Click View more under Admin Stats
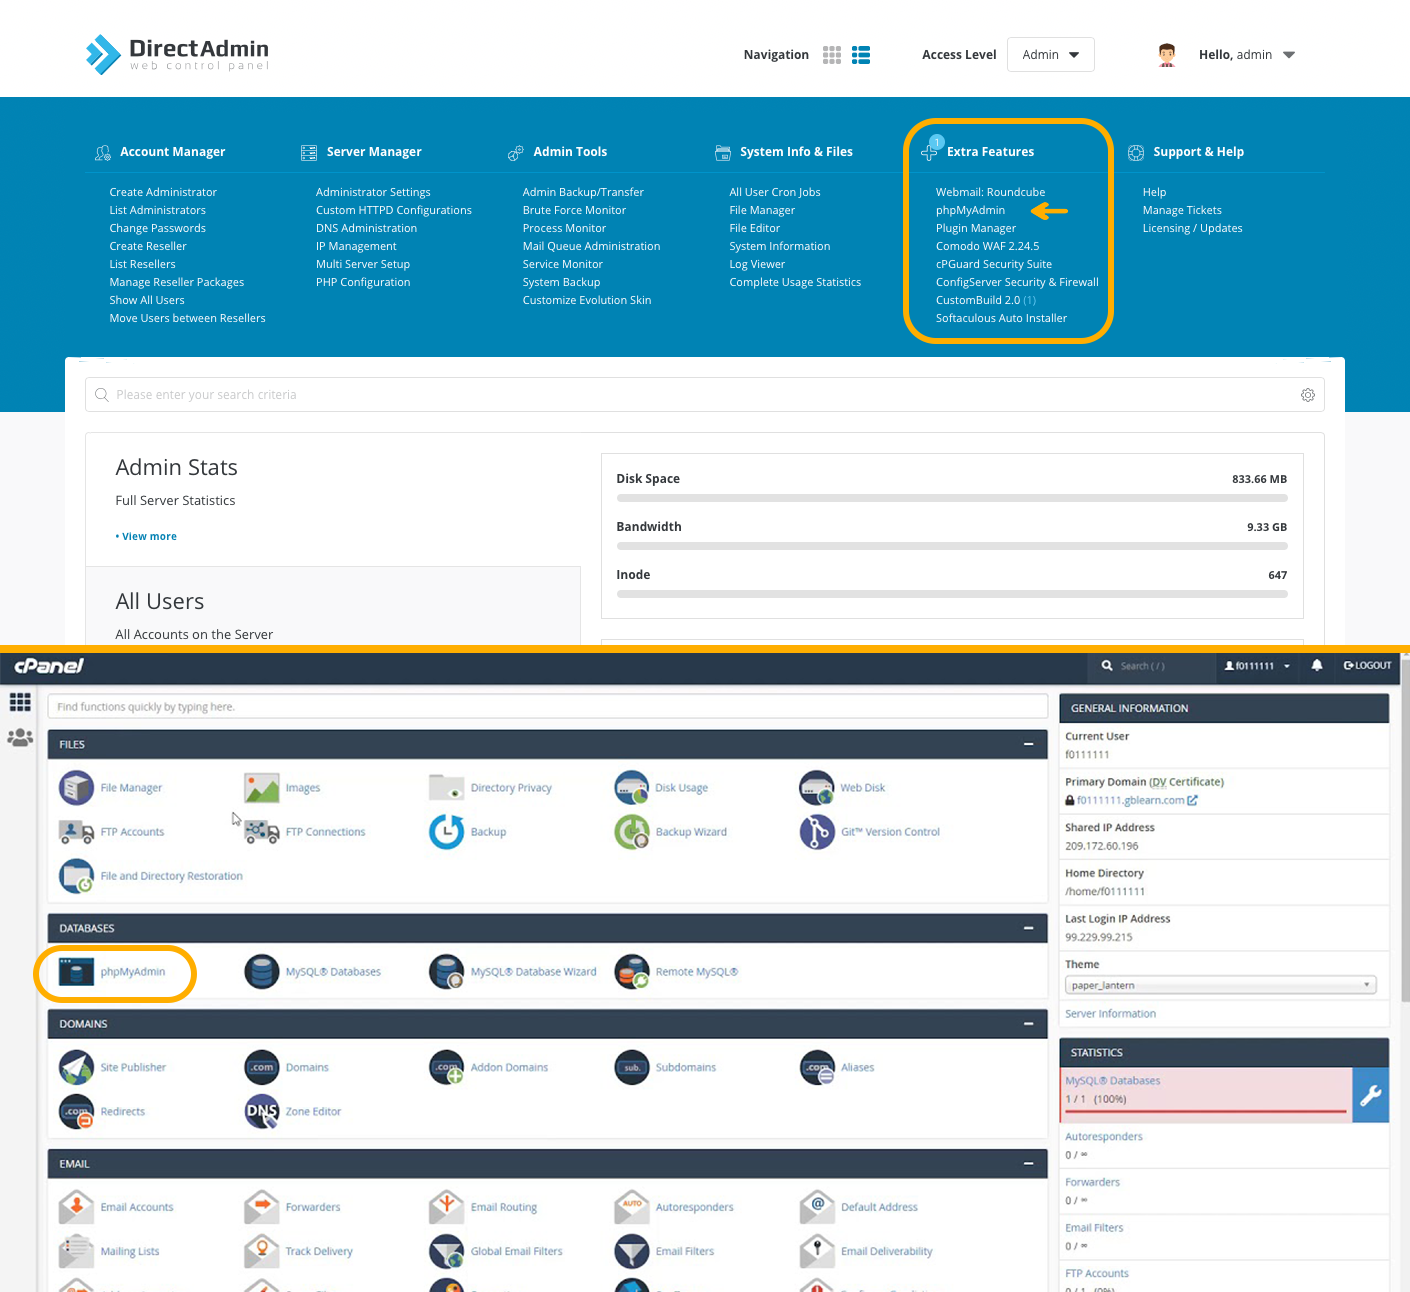The height and width of the screenshot is (1292, 1410). pyautogui.click(x=149, y=537)
